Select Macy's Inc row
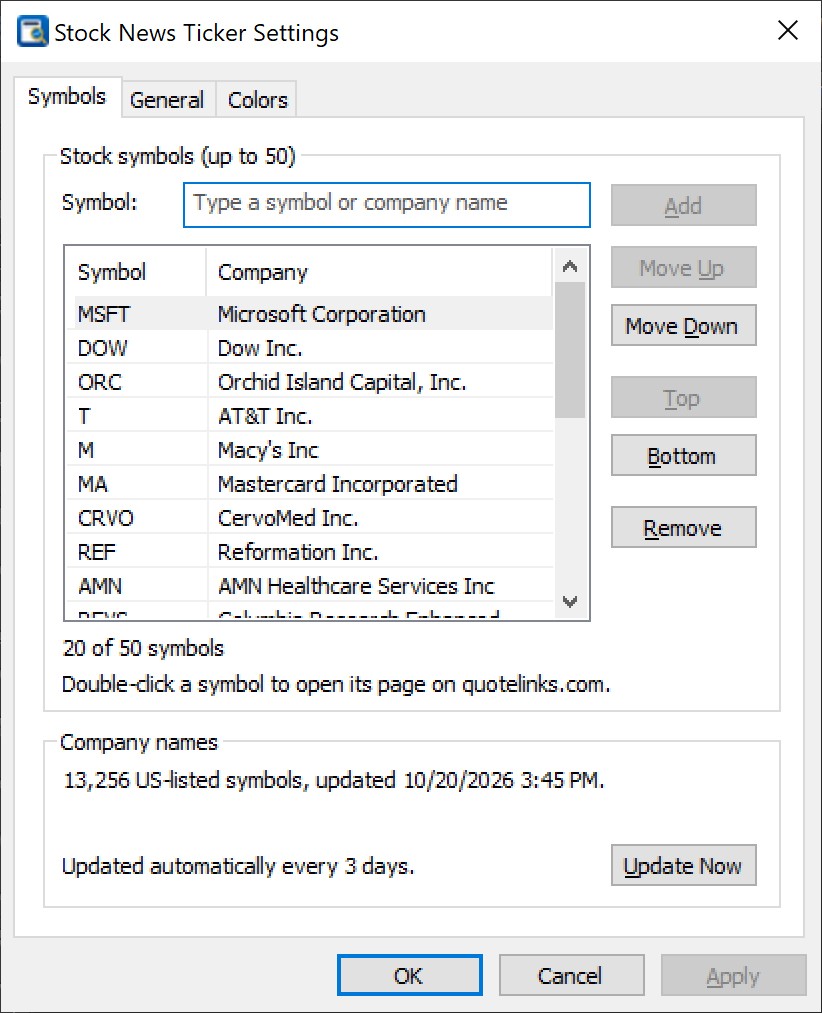 click(310, 450)
